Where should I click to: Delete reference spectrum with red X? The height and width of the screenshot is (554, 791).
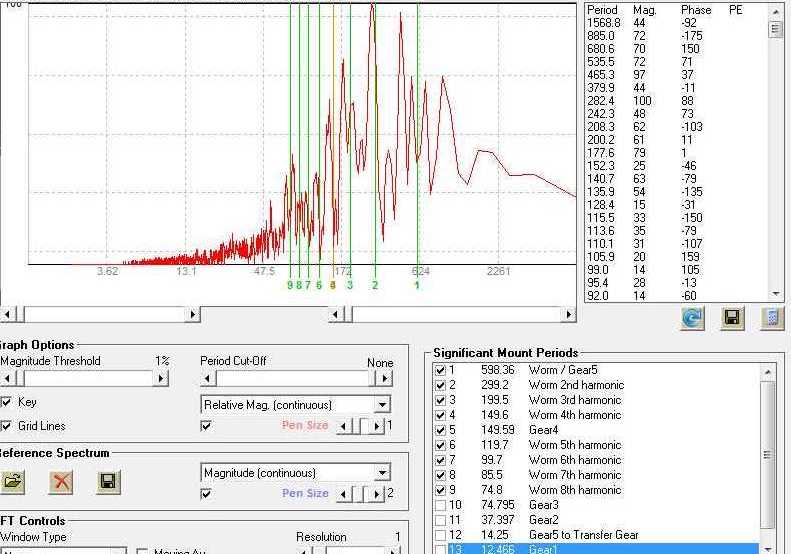pyautogui.click(x=62, y=482)
